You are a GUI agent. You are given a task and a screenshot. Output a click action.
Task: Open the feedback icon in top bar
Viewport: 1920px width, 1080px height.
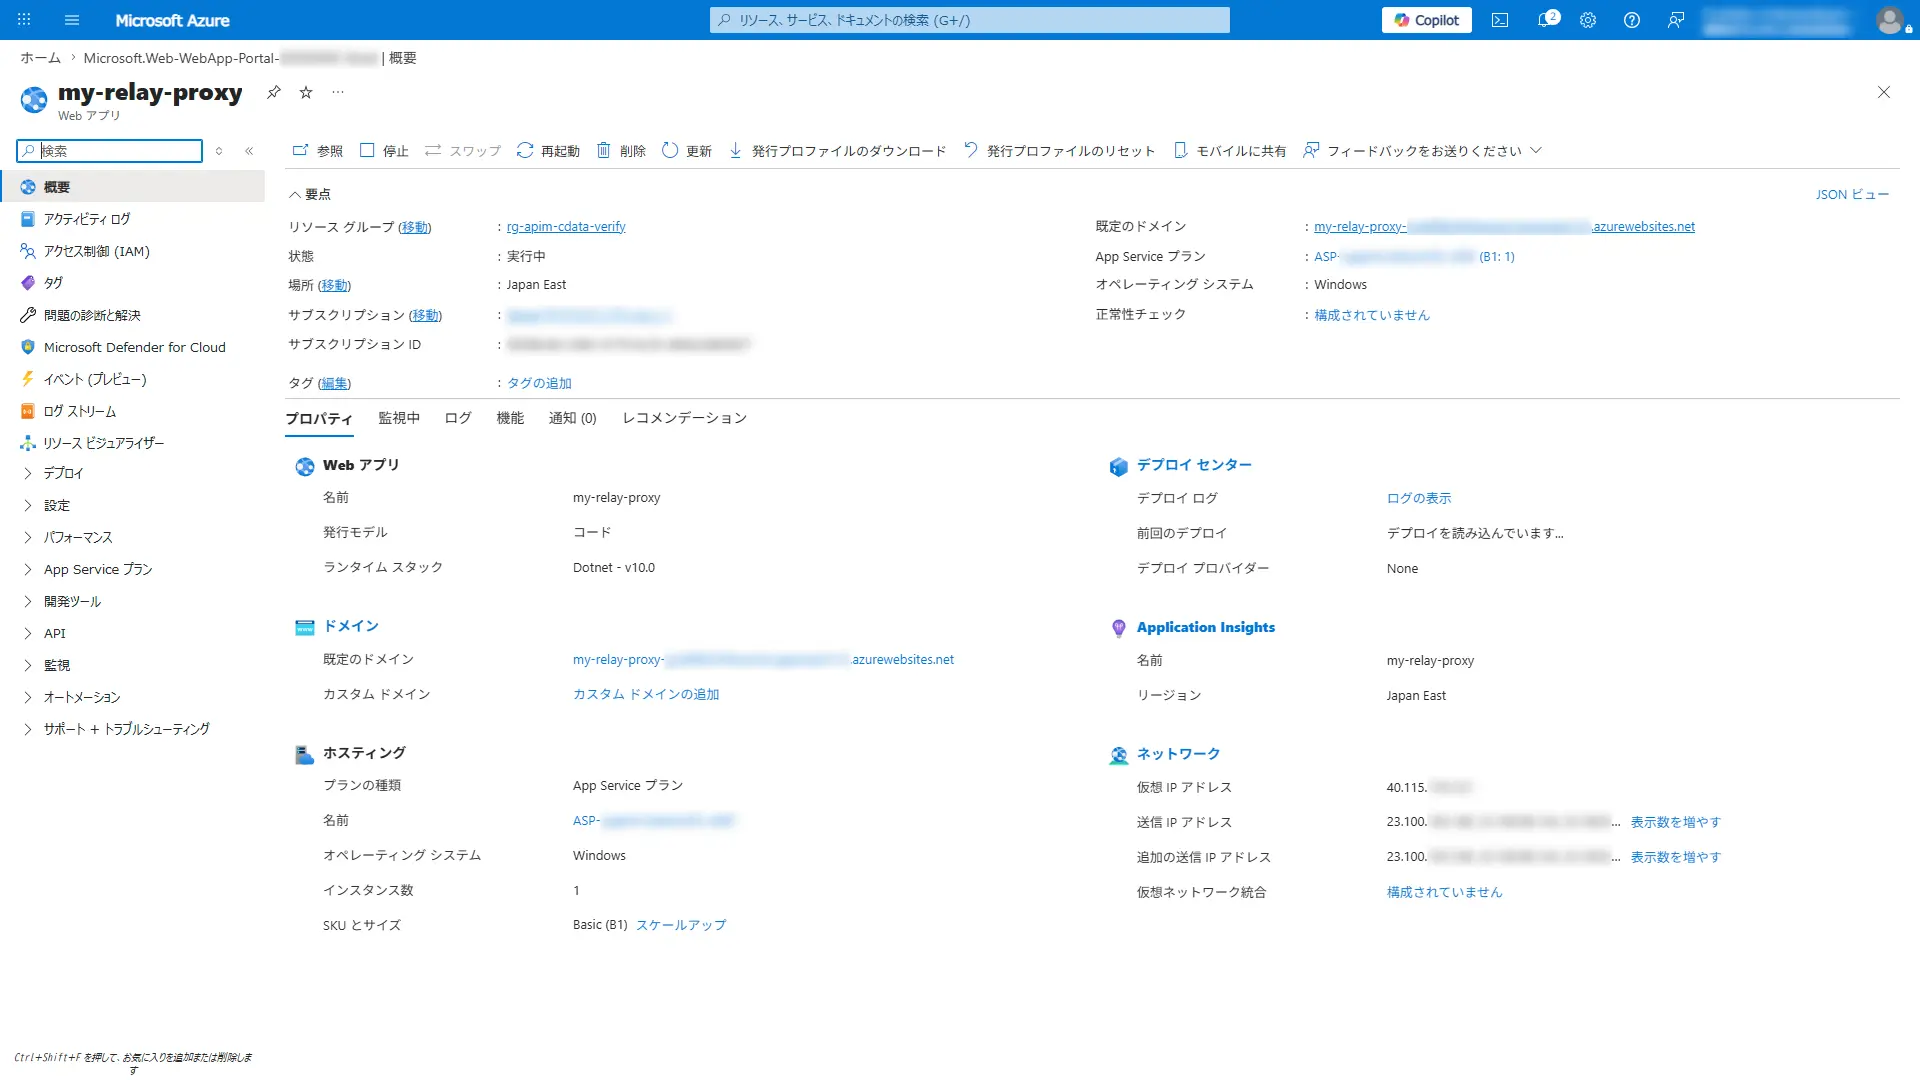point(1676,20)
